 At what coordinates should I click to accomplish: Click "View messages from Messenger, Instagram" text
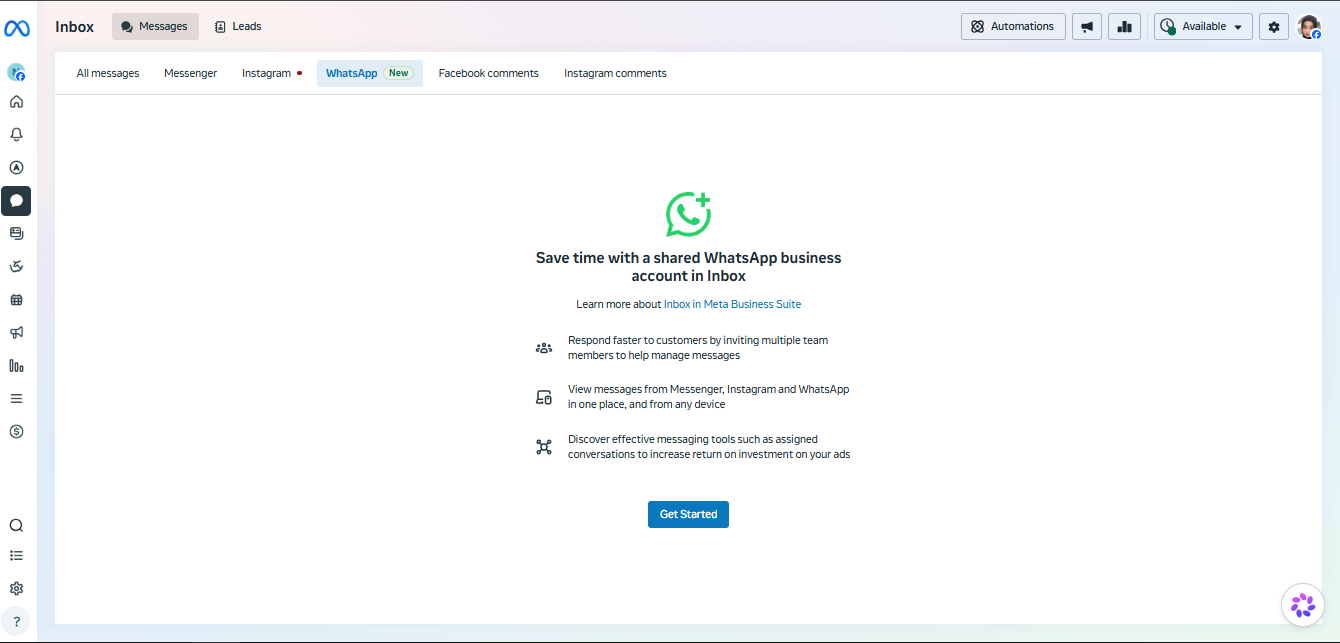709,397
